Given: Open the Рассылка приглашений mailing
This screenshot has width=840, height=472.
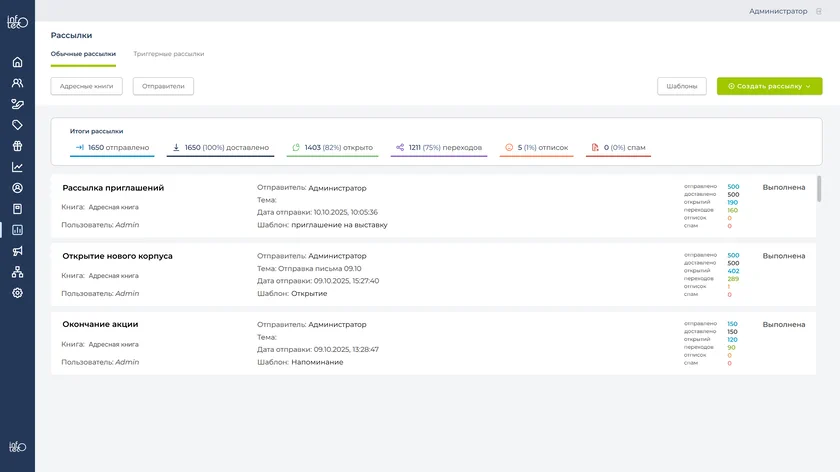Looking at the screenshot, I should coord(113,188).
